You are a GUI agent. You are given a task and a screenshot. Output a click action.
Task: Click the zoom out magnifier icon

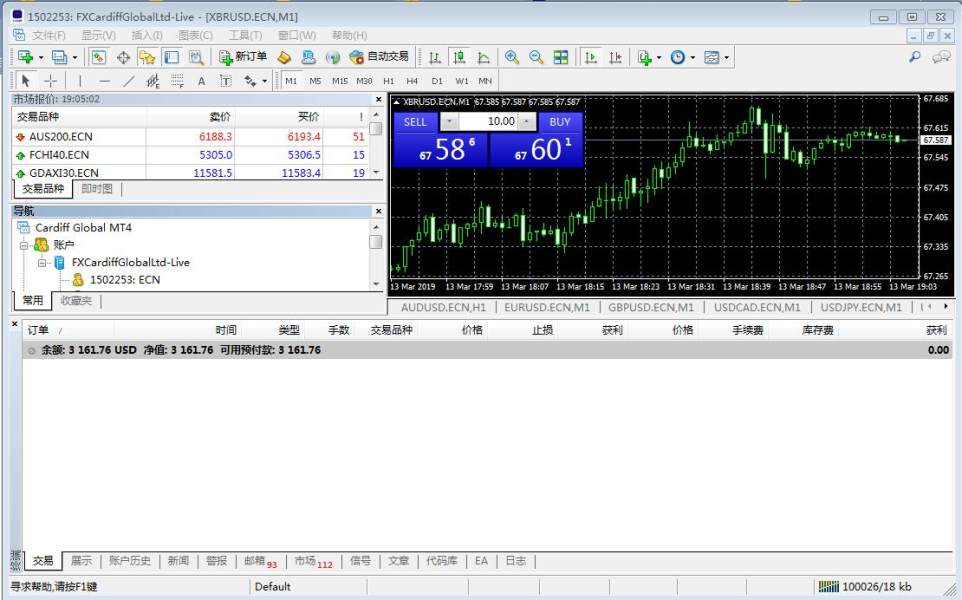pos(536,57)
